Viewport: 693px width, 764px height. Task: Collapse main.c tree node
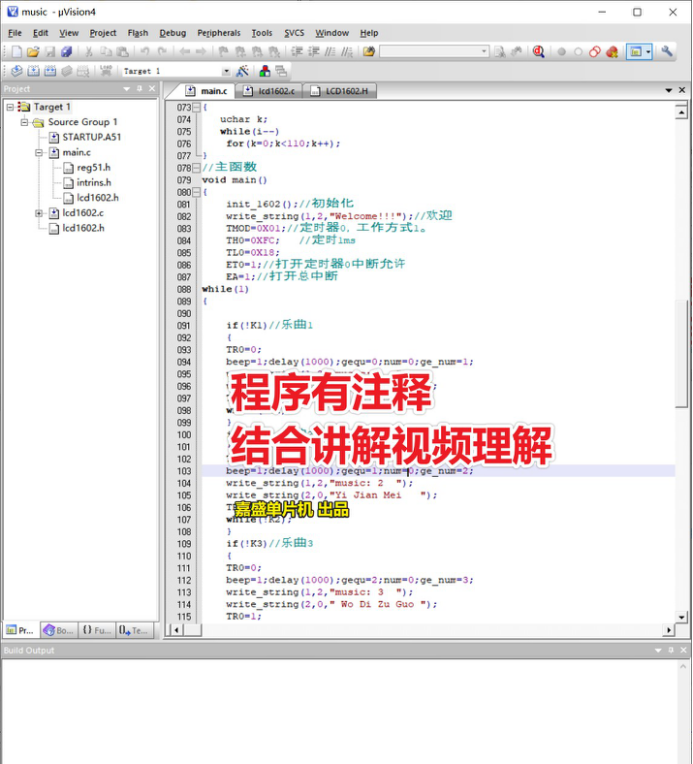click(39, 153)
